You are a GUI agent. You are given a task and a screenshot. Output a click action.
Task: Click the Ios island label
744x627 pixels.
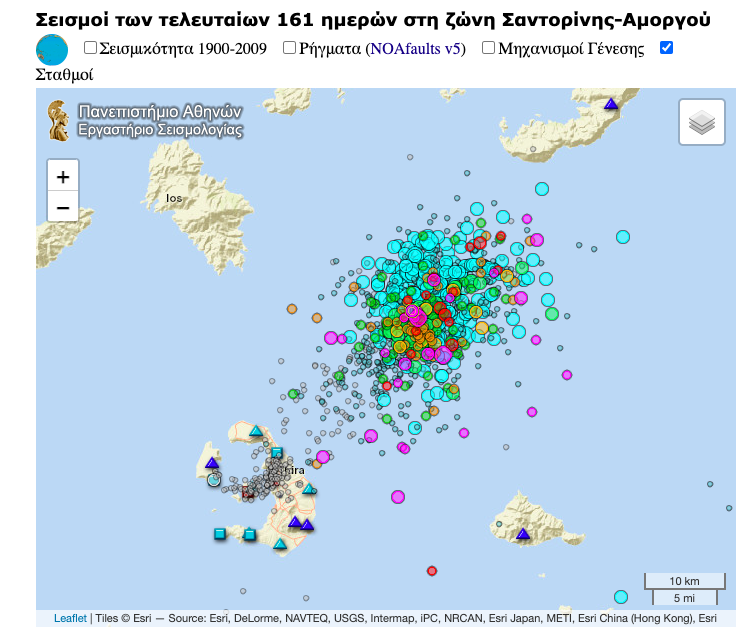point(174,198)
